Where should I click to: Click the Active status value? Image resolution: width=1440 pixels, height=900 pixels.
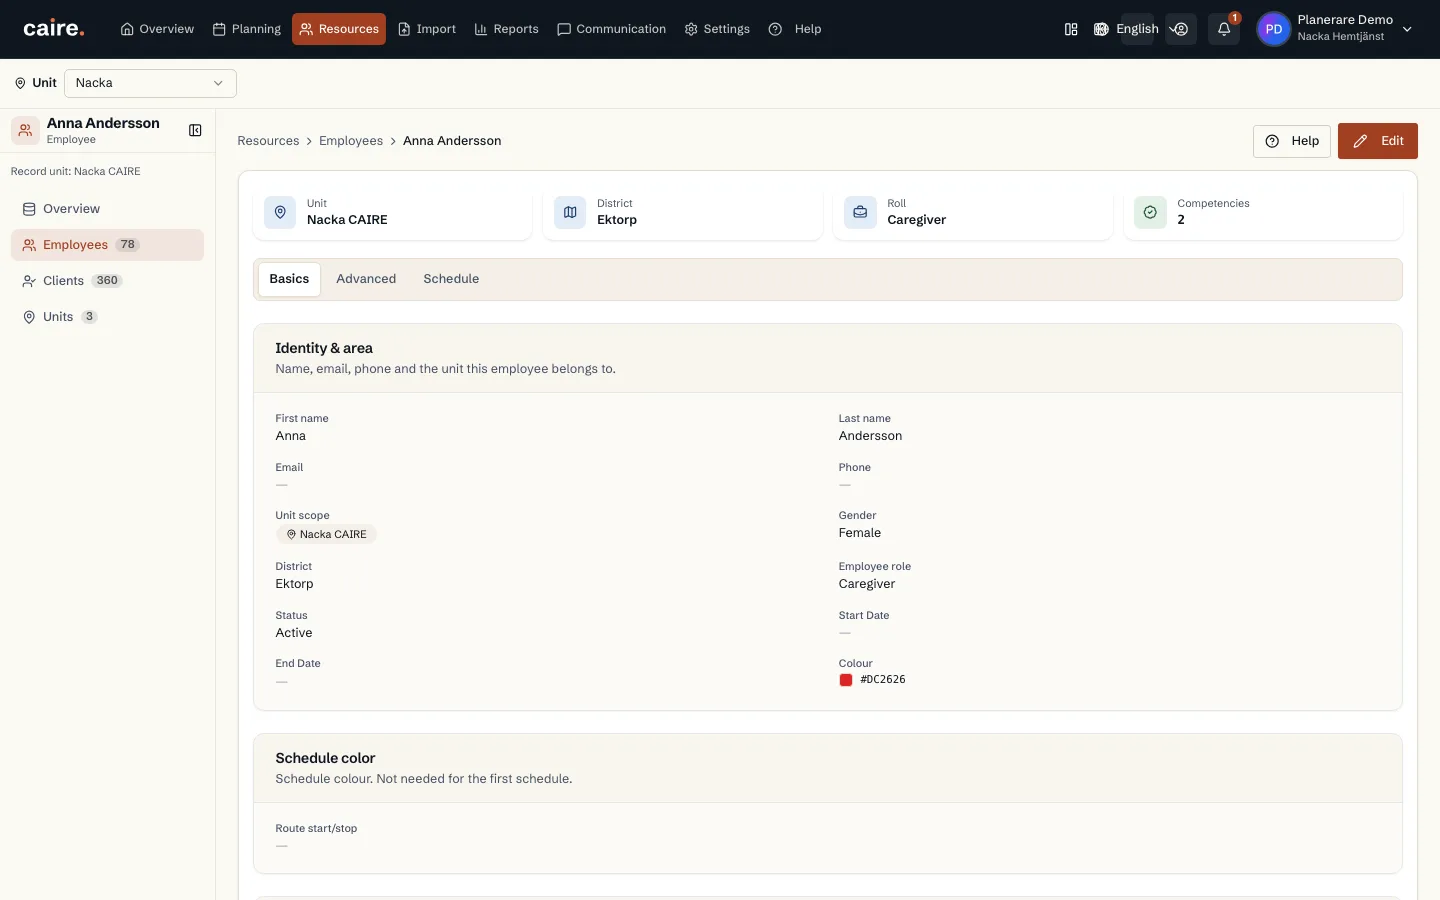294,633
